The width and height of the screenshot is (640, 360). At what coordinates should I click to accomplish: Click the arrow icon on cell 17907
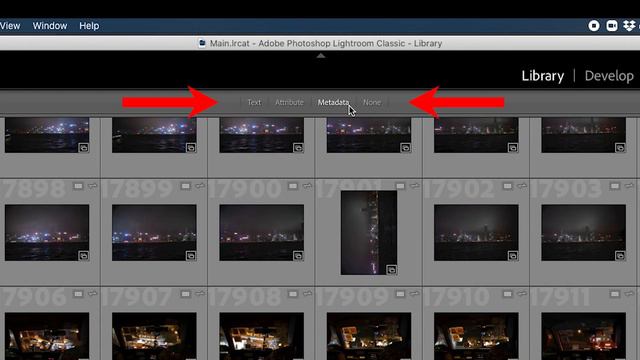click(200, 294)
